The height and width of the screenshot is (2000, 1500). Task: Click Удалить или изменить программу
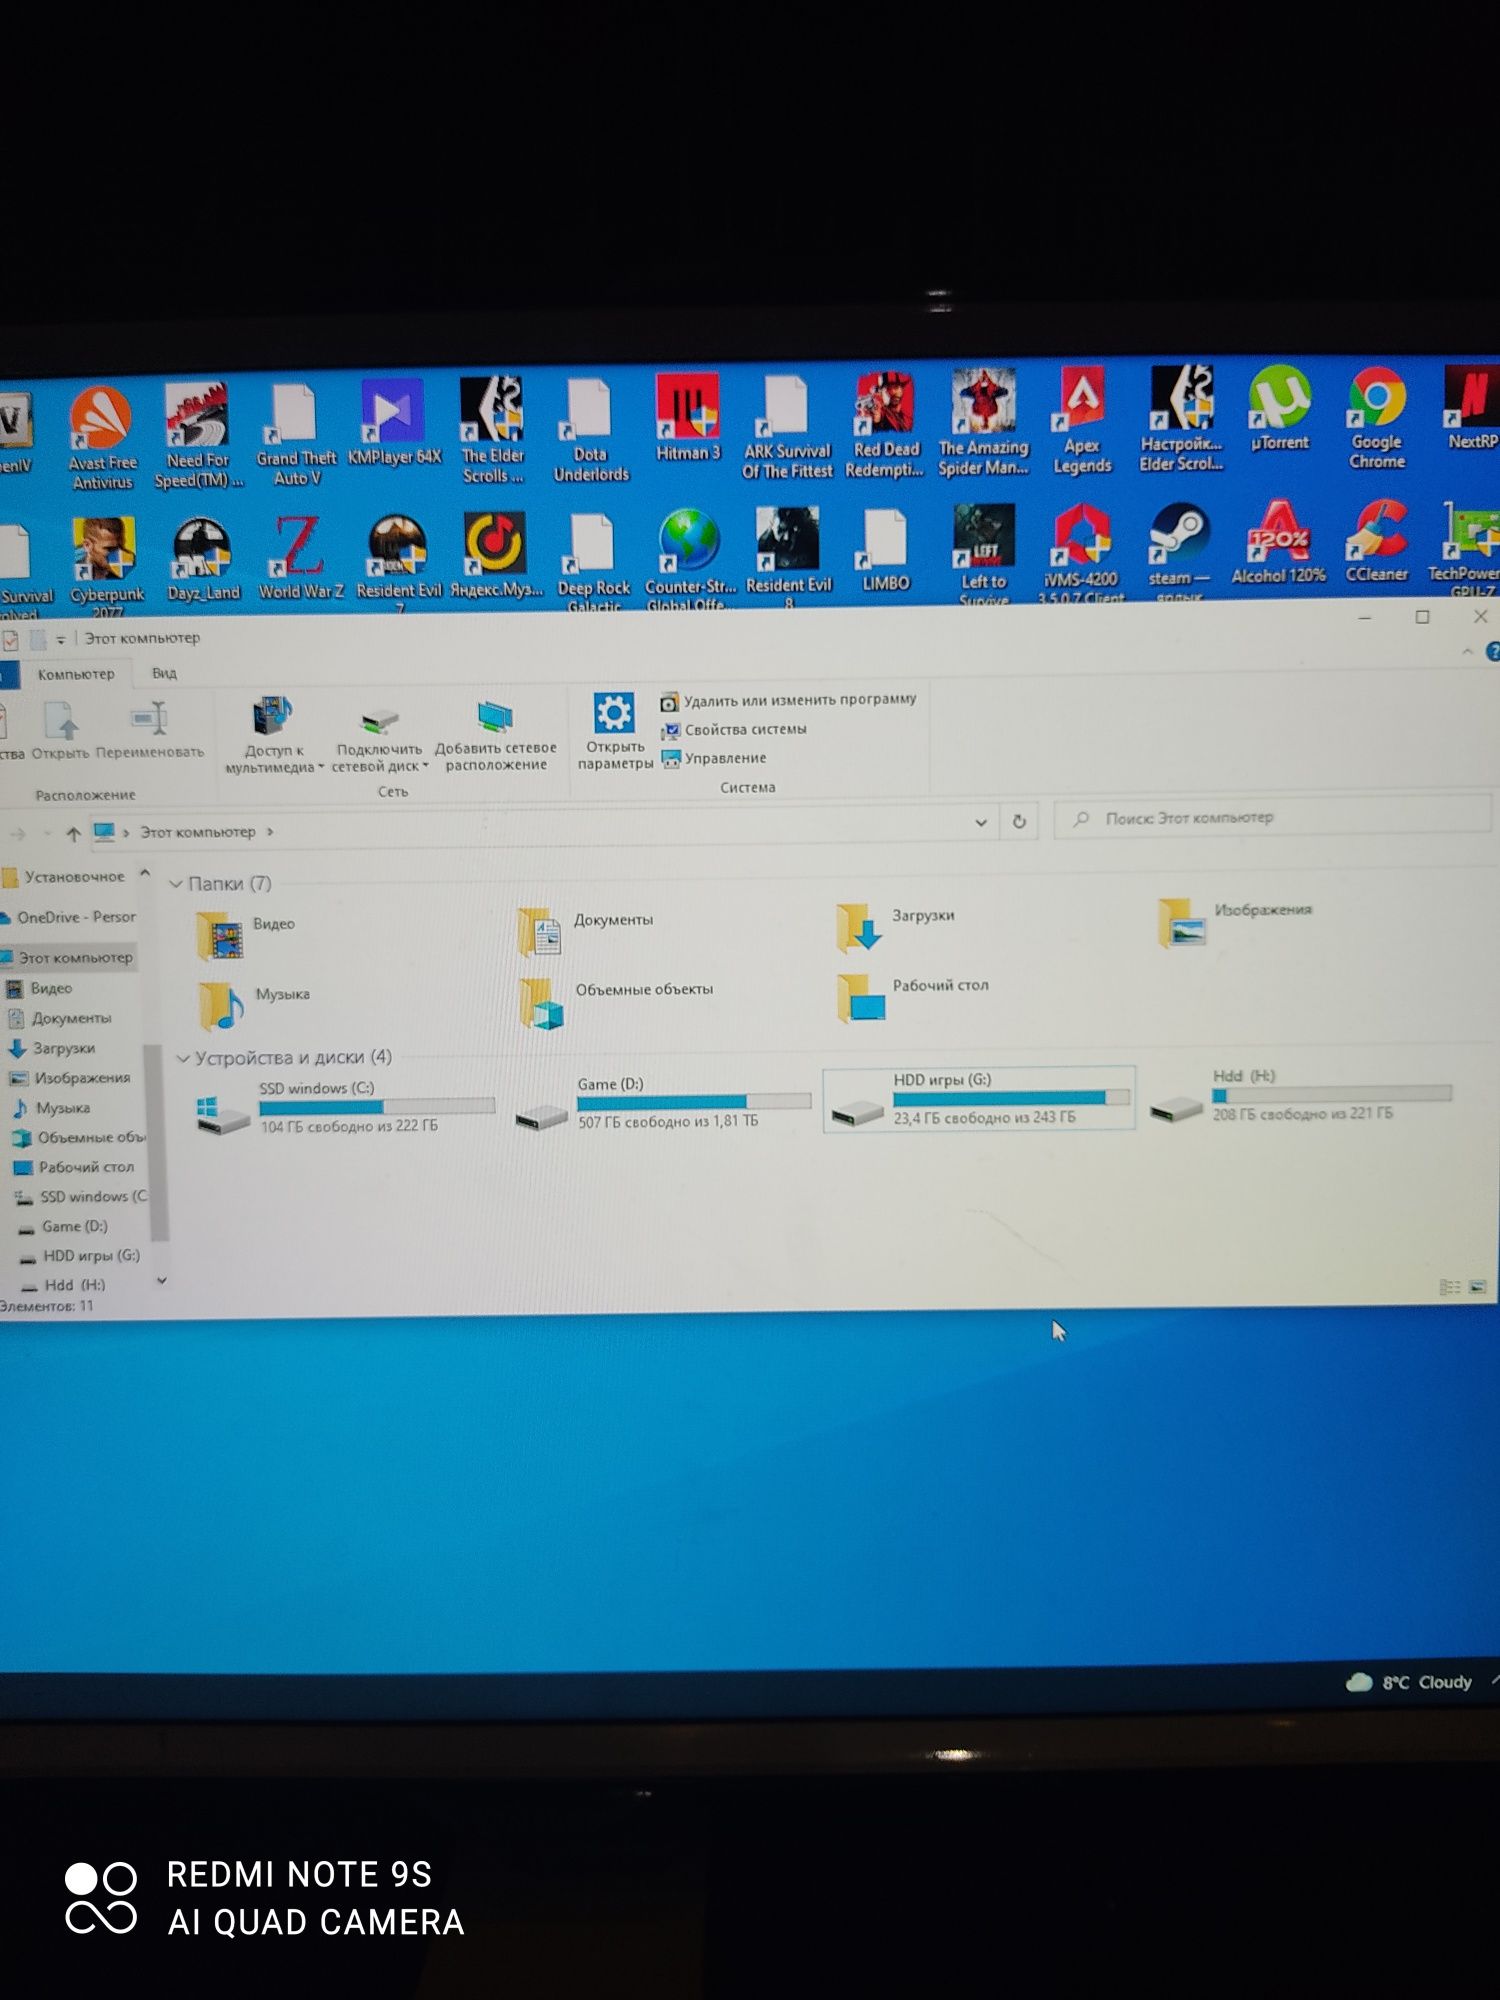pyautogui.click(x=788, y=700)
